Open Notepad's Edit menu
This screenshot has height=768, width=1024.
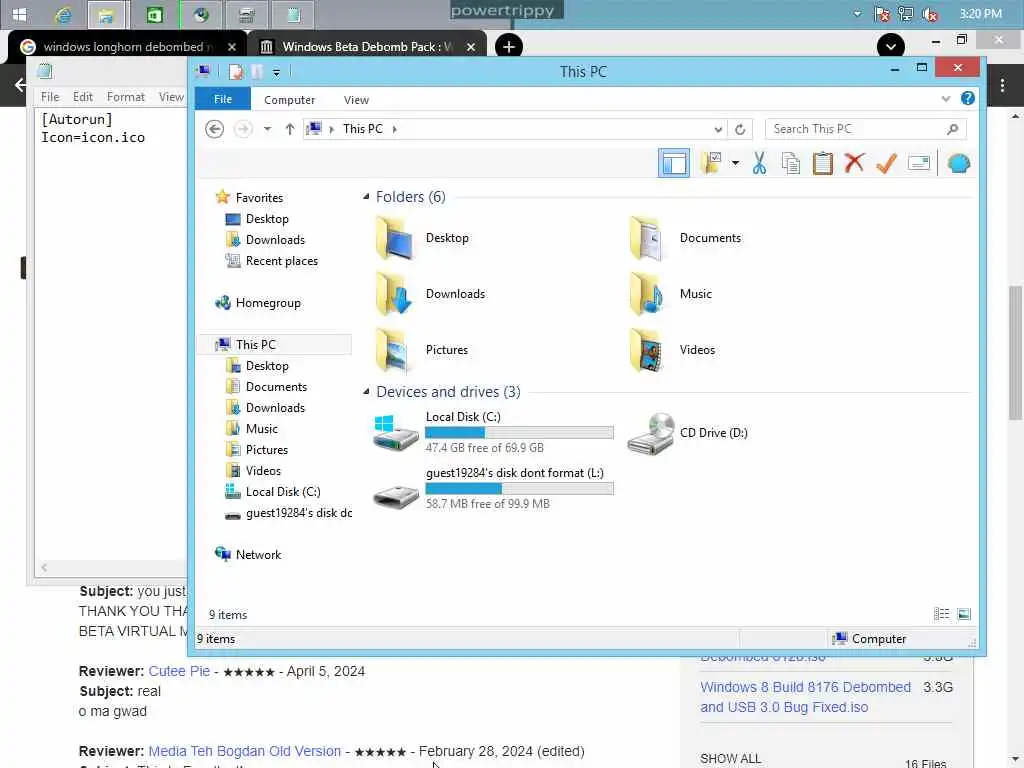(82, 97)
